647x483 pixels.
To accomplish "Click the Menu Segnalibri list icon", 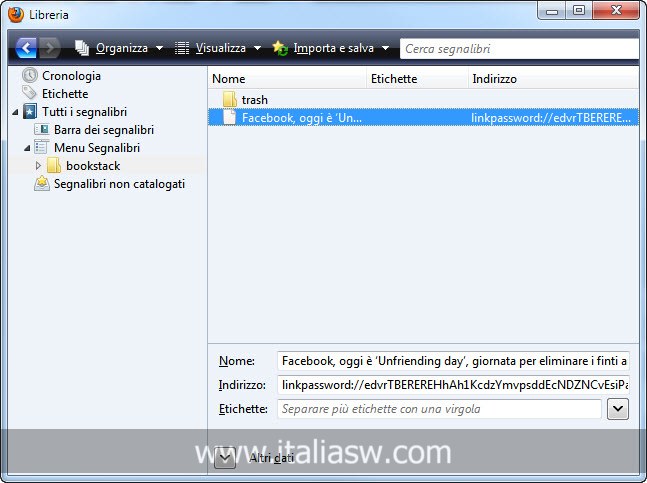I will [x=41, y=147].
